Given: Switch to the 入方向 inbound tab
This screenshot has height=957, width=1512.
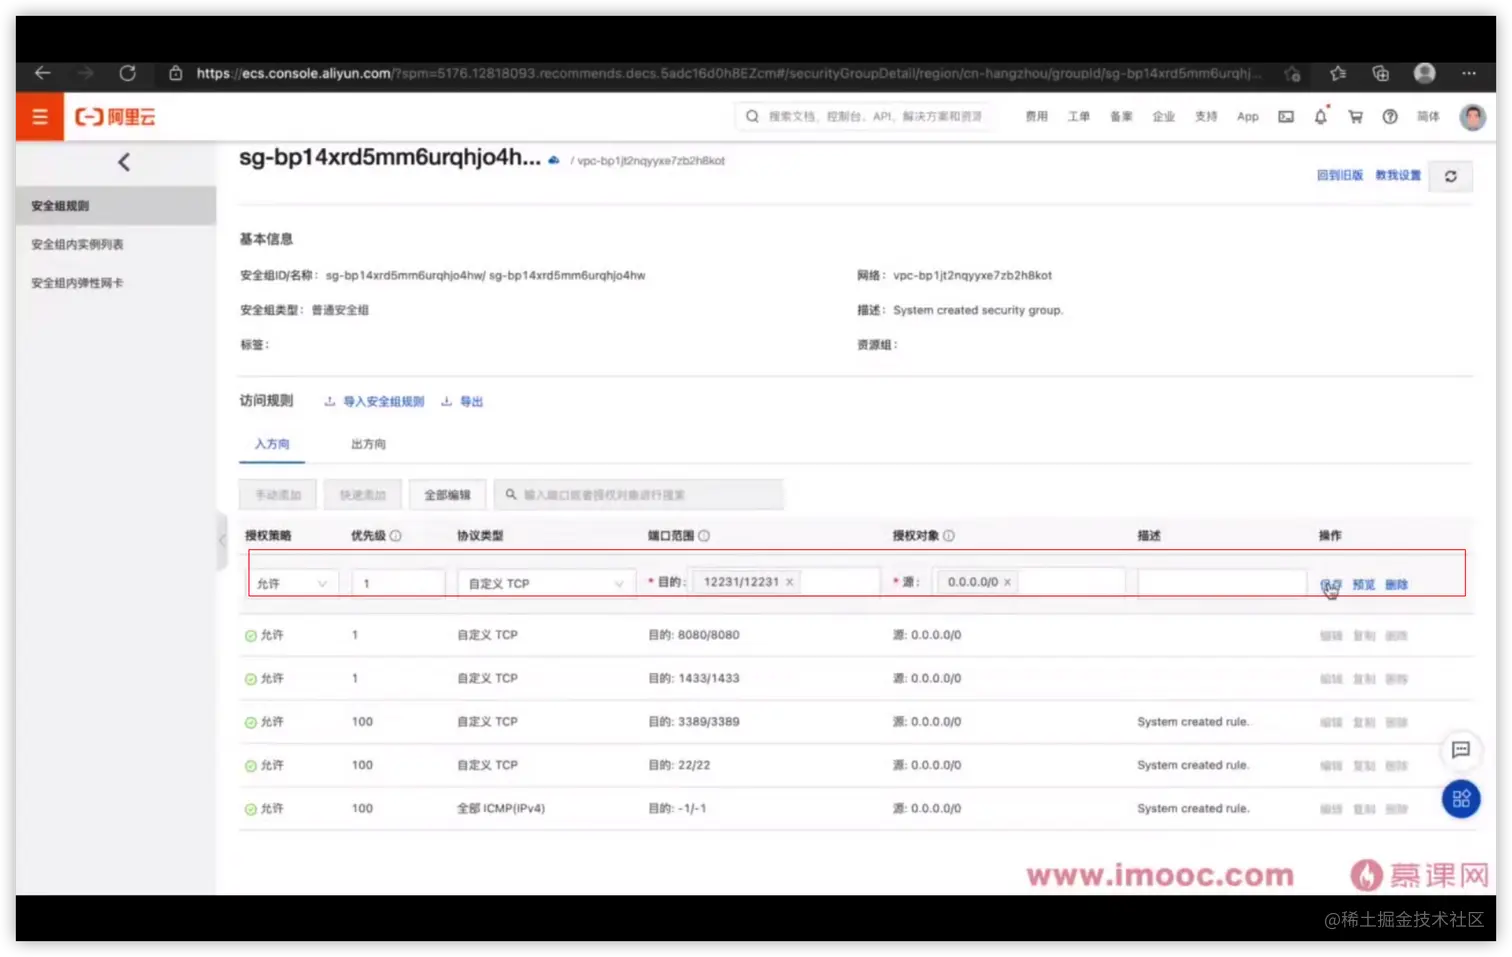Looking at the screenshot, I should 272,444.
